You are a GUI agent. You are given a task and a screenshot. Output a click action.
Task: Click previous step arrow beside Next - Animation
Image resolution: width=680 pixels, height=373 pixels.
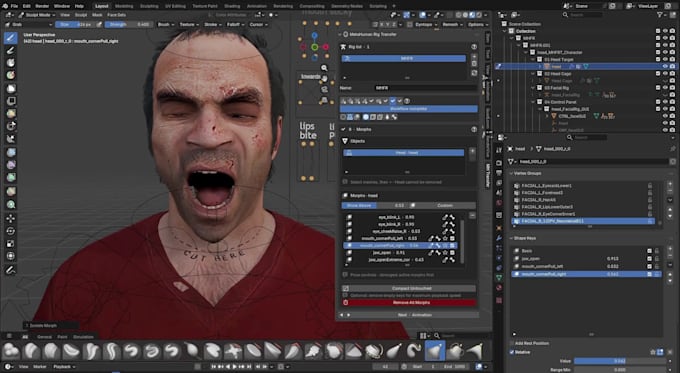[x=342, y=315]
